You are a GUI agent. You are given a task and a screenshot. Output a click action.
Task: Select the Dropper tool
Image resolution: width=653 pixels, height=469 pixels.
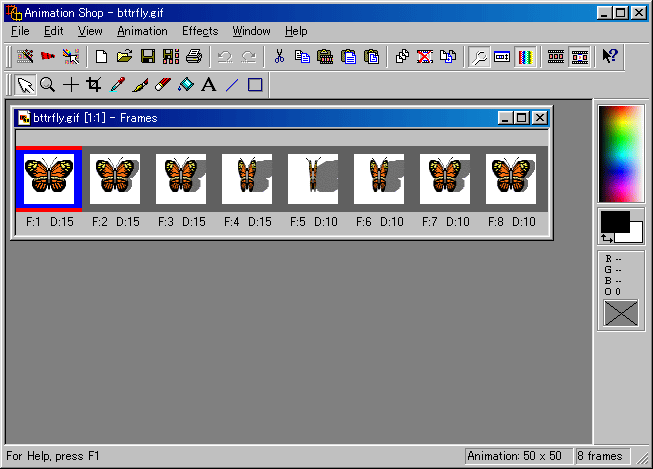117,85
